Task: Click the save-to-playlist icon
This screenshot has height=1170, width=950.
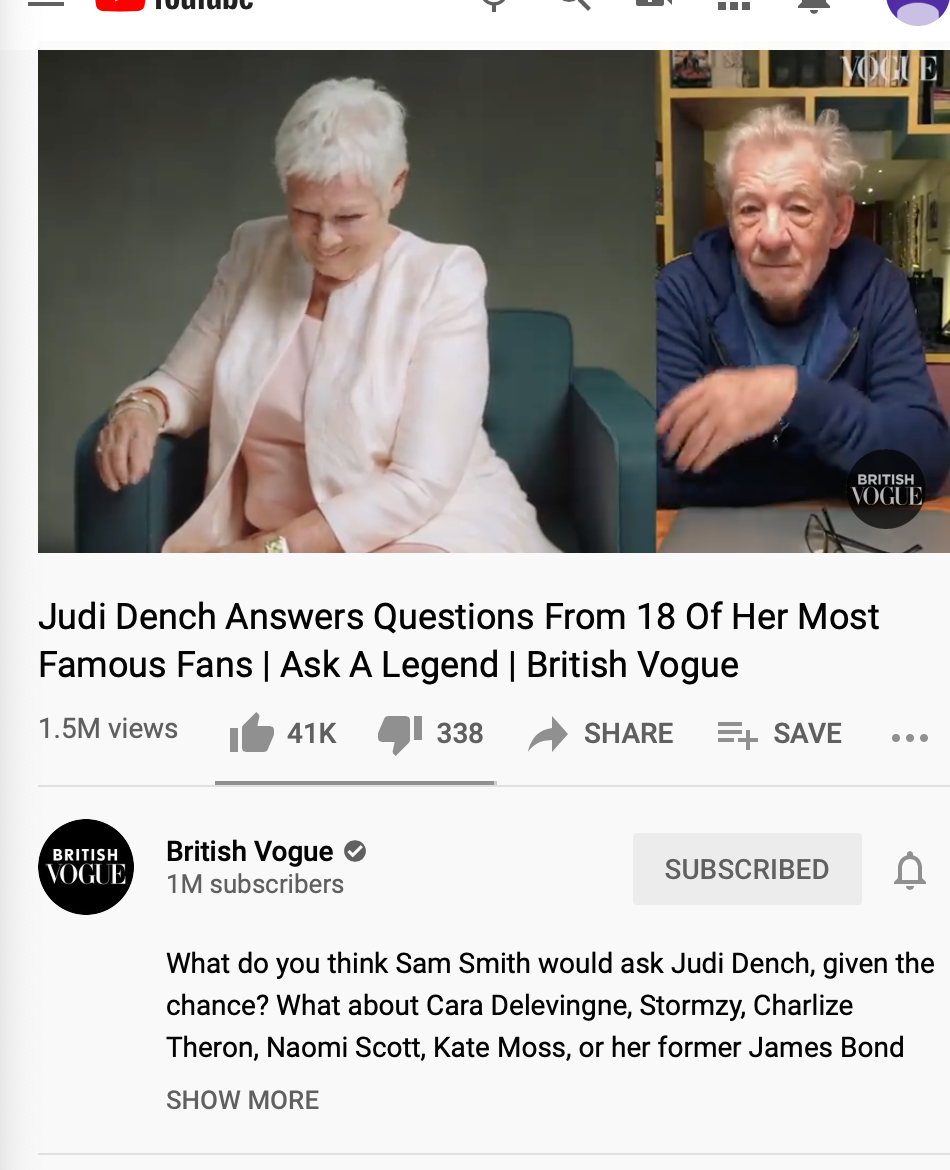Action: 737,734
